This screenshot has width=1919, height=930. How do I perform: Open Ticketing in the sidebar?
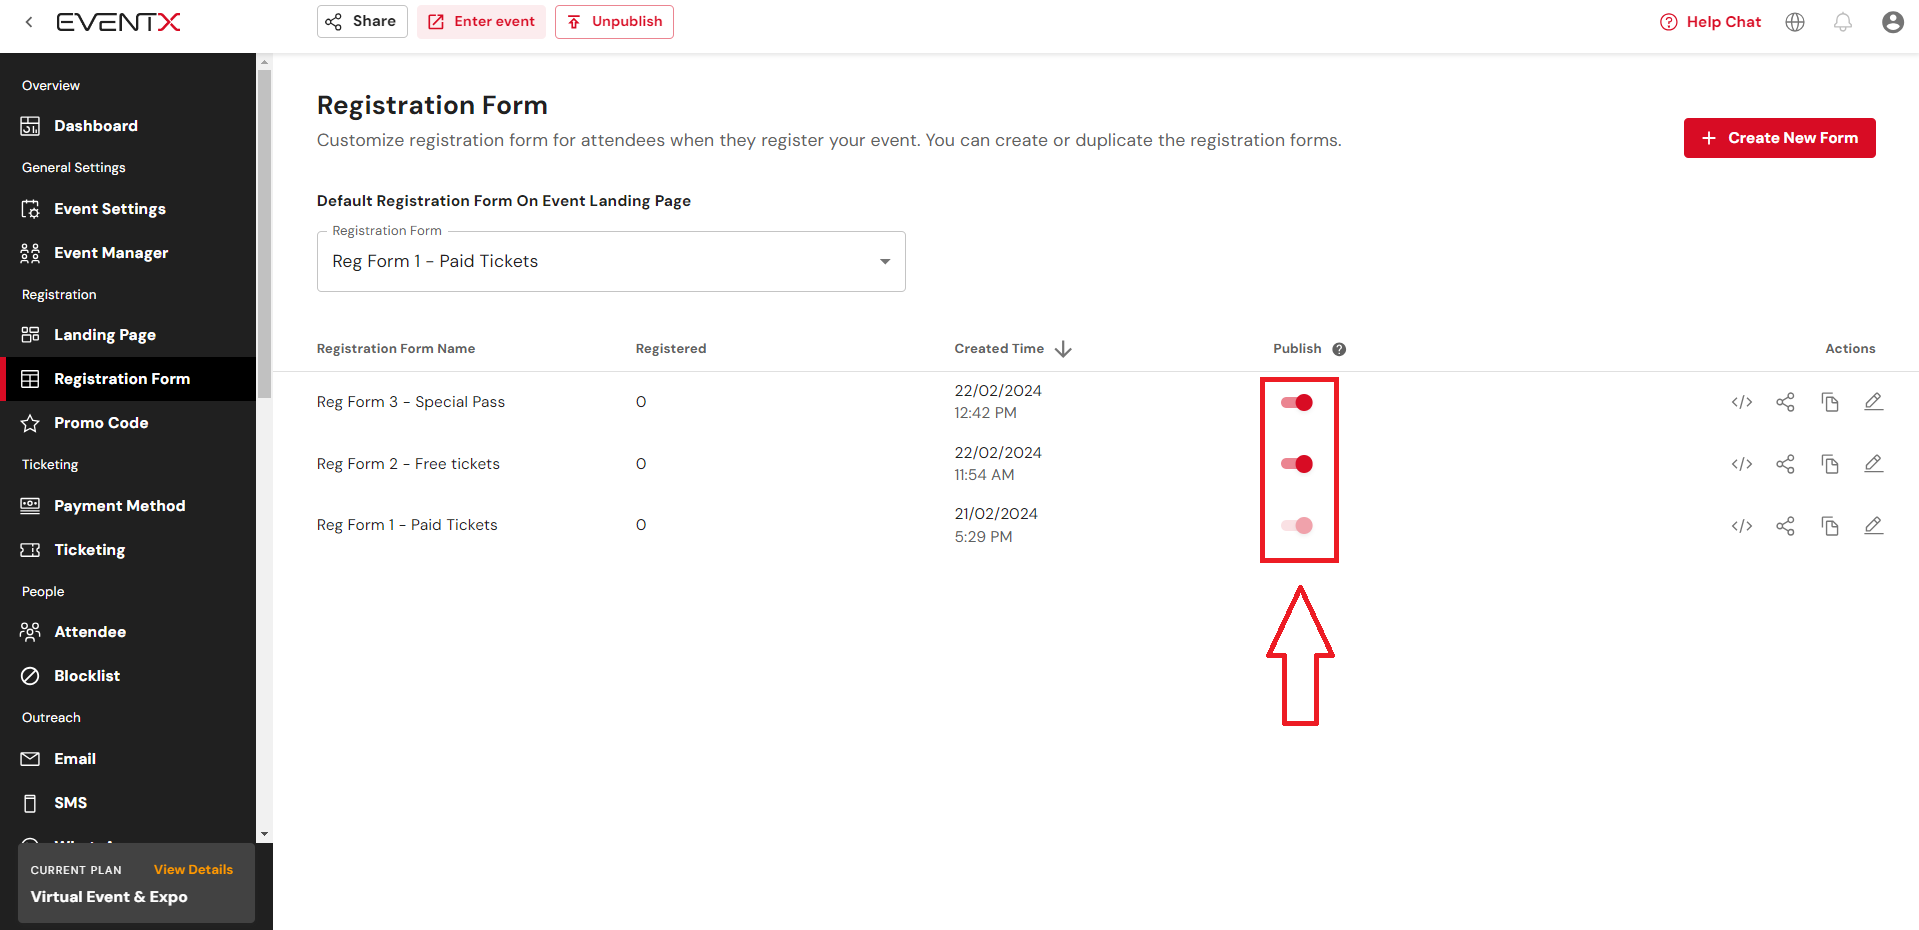coord(128,550)
